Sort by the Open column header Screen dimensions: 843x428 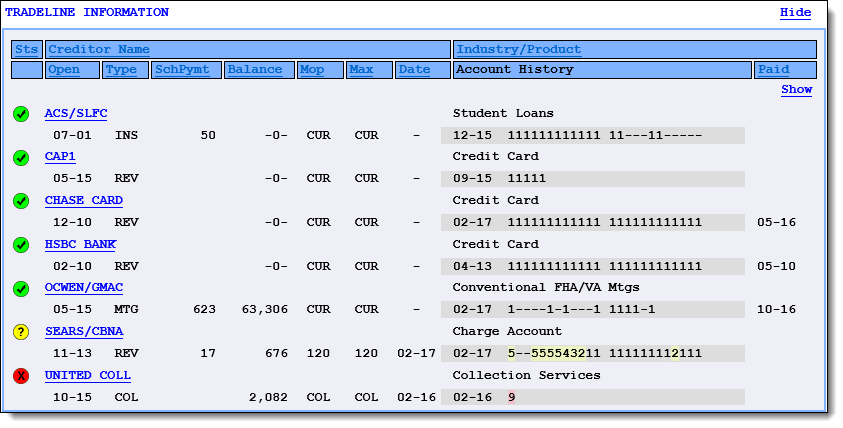(x=64, y=70)
